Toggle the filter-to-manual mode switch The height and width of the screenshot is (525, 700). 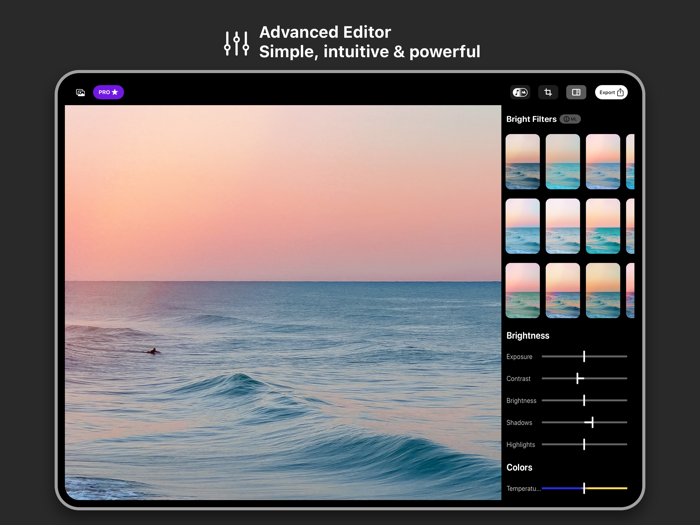520,92
